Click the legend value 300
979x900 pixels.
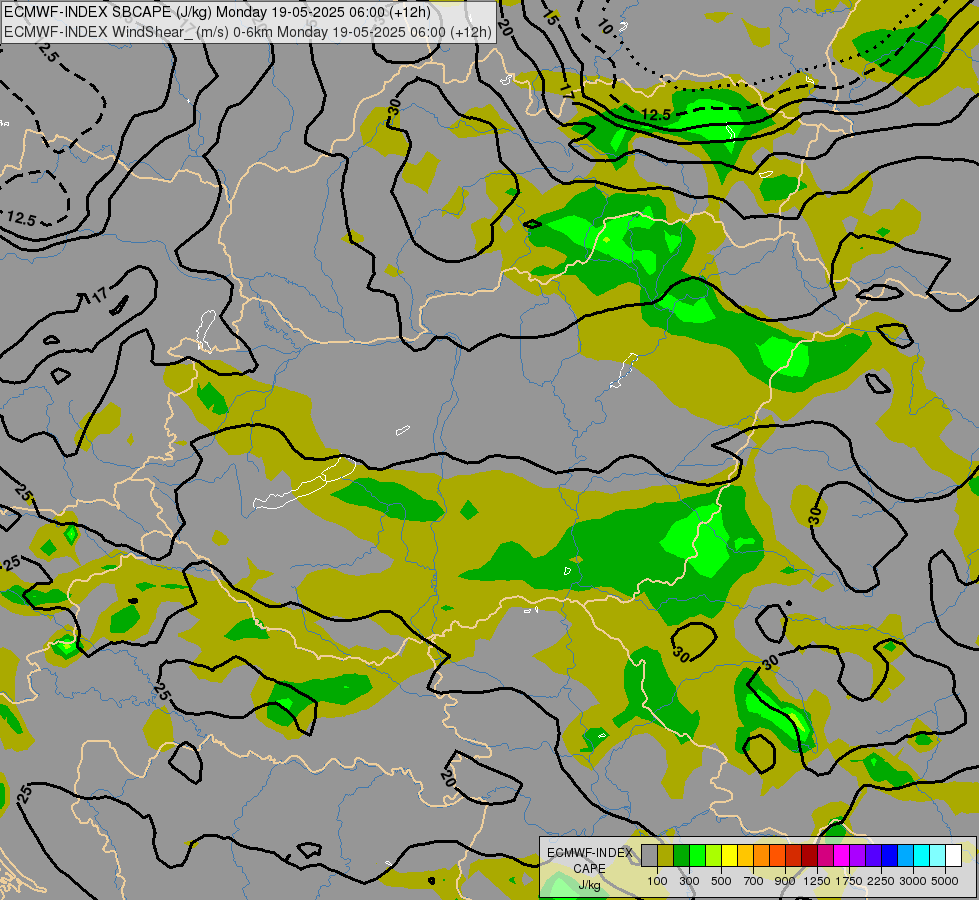[689, 881]
